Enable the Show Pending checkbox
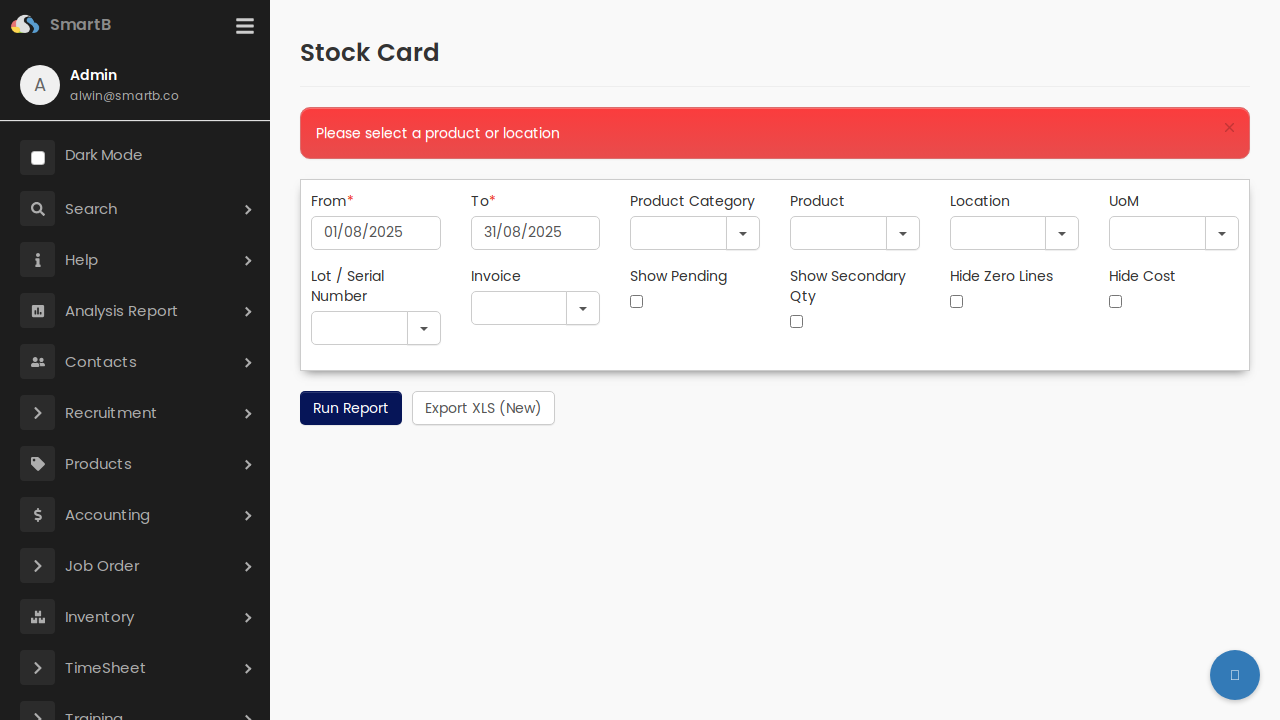The image size is (1280, 720). tap(636, 301)
